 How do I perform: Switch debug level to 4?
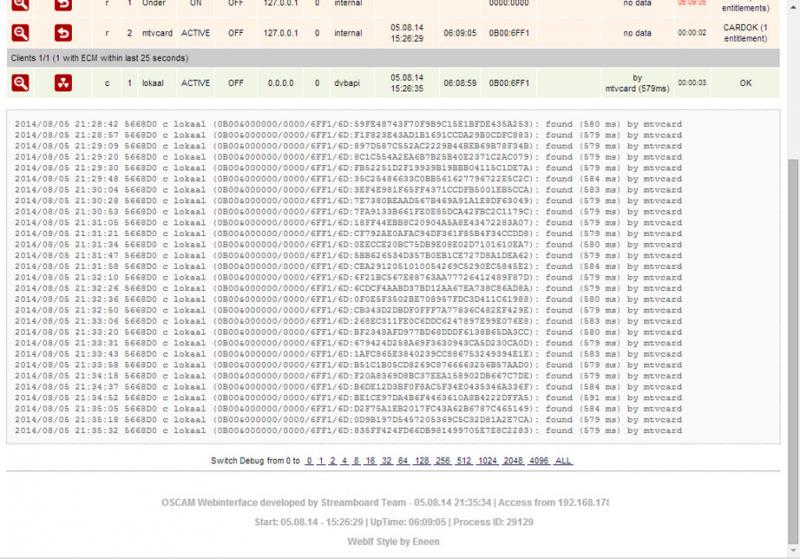click(344, 461)
